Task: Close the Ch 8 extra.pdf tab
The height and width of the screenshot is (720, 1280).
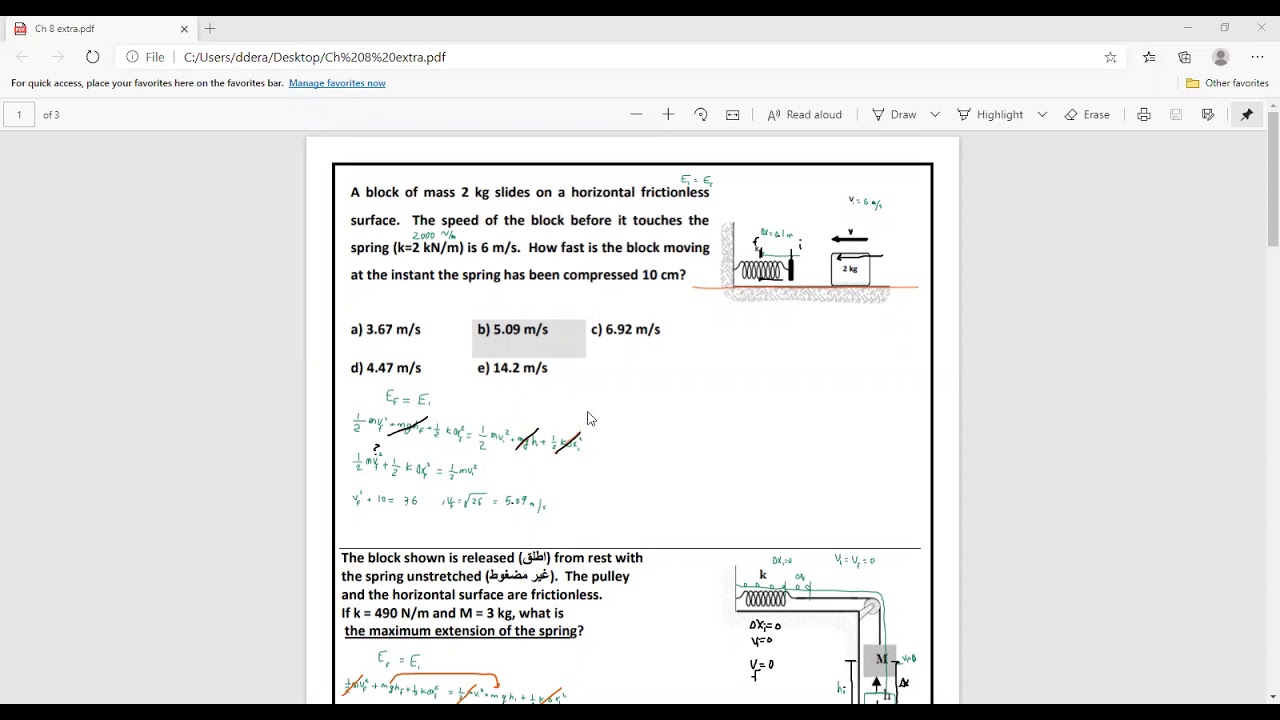Action: point(184,29)
